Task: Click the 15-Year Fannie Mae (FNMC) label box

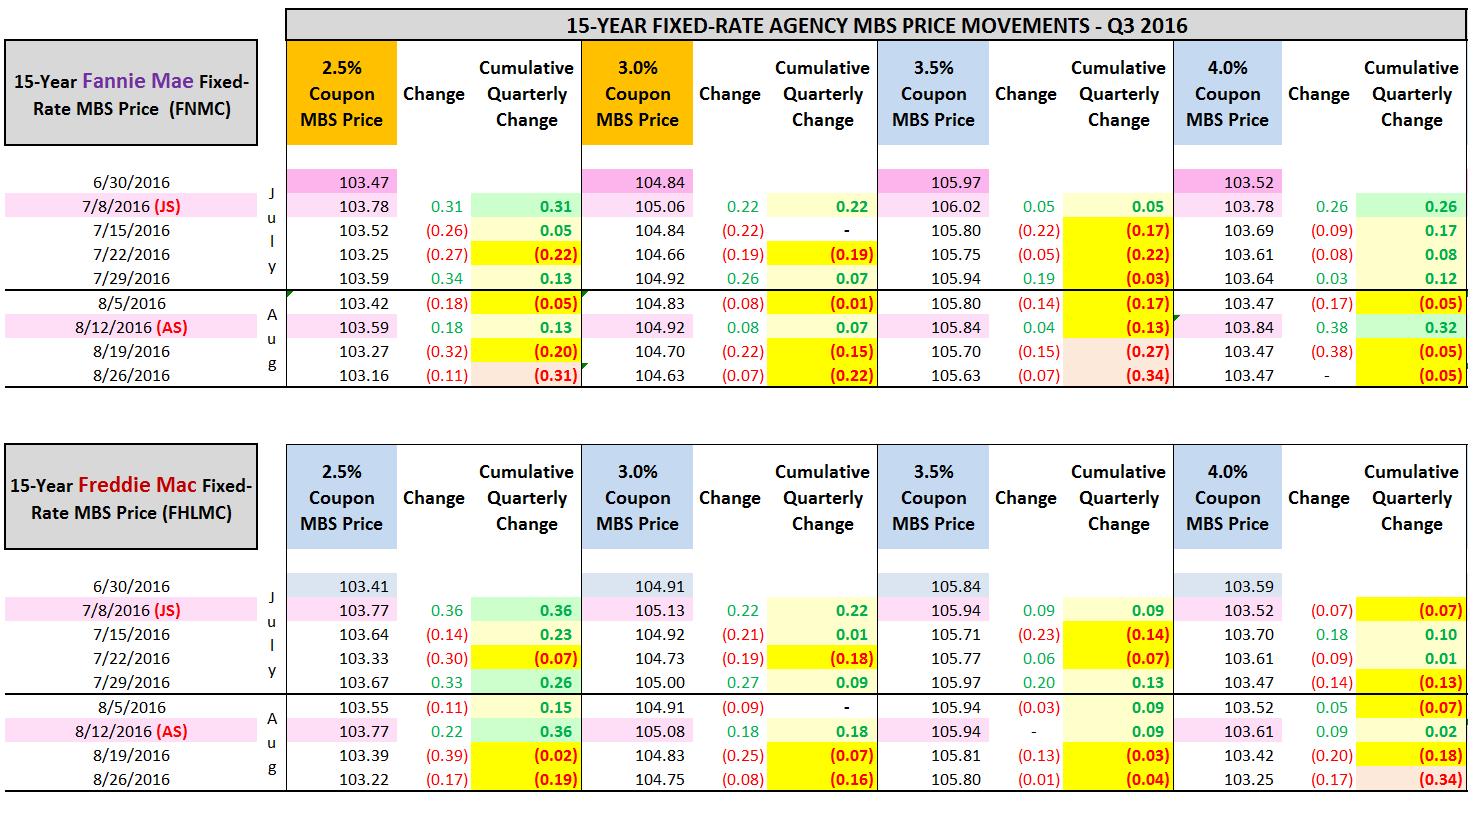Action: point(131,94)
